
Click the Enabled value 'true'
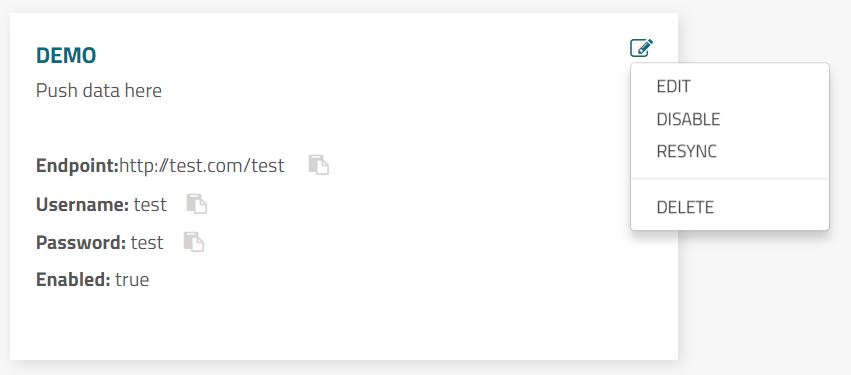coord(132,280)
